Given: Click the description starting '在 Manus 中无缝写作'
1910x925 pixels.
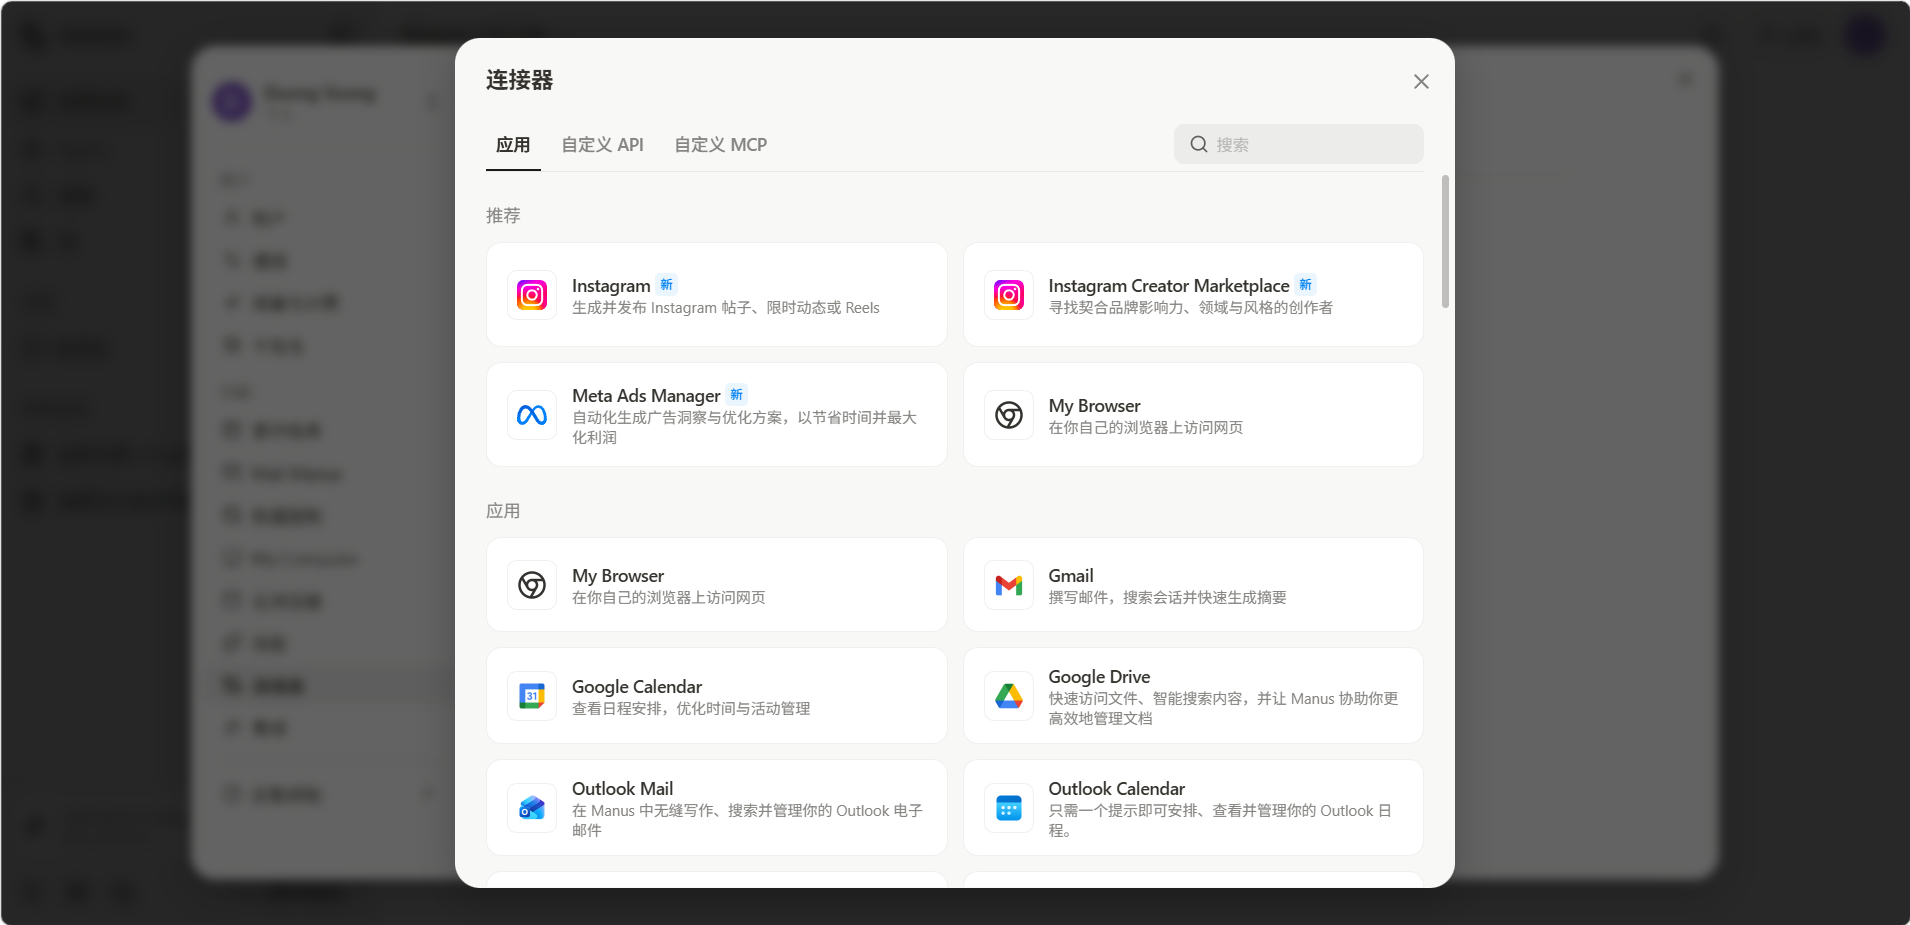Looking at the screenshot, I should click(747, 820).
